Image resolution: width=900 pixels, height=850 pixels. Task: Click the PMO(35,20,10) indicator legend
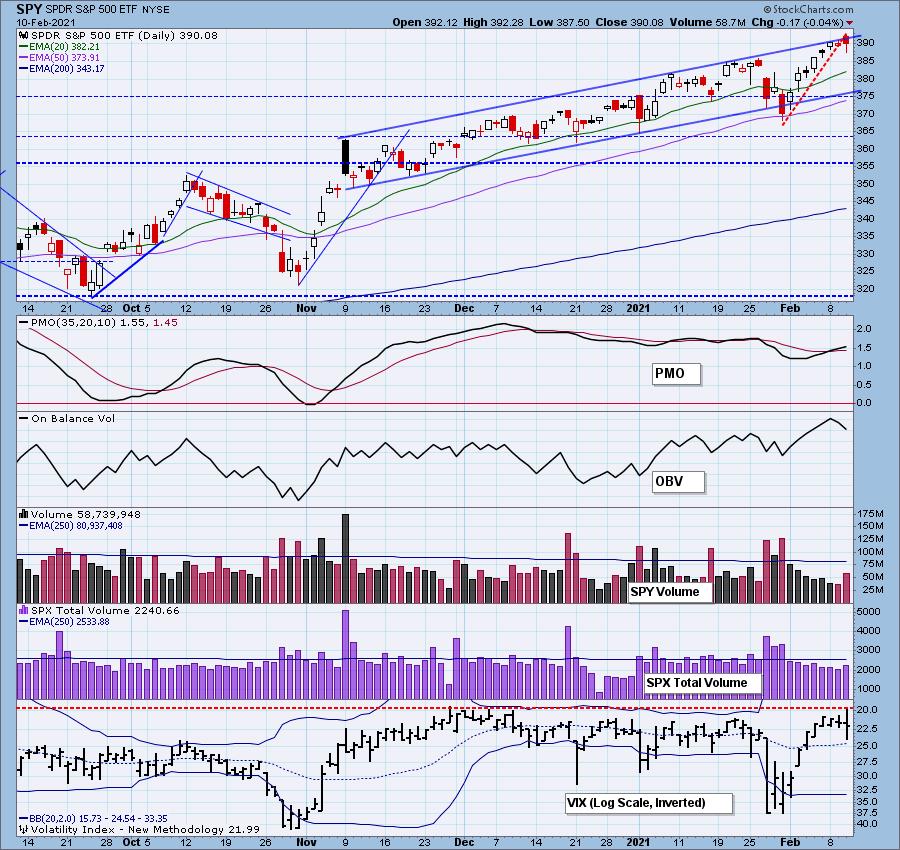coord(98,323)
